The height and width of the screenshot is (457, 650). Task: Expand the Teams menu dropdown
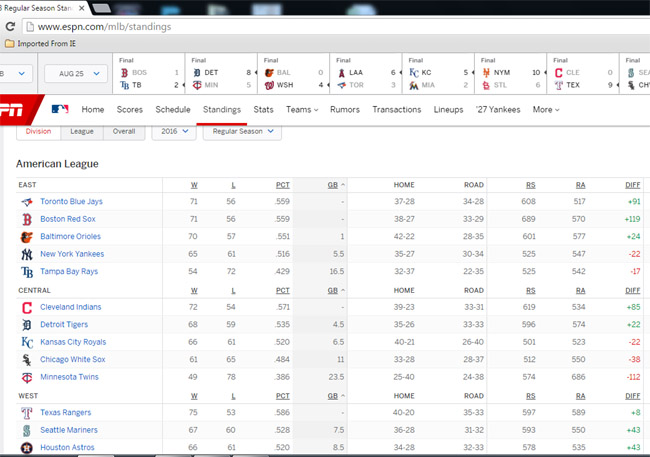(x=302, y=109)
